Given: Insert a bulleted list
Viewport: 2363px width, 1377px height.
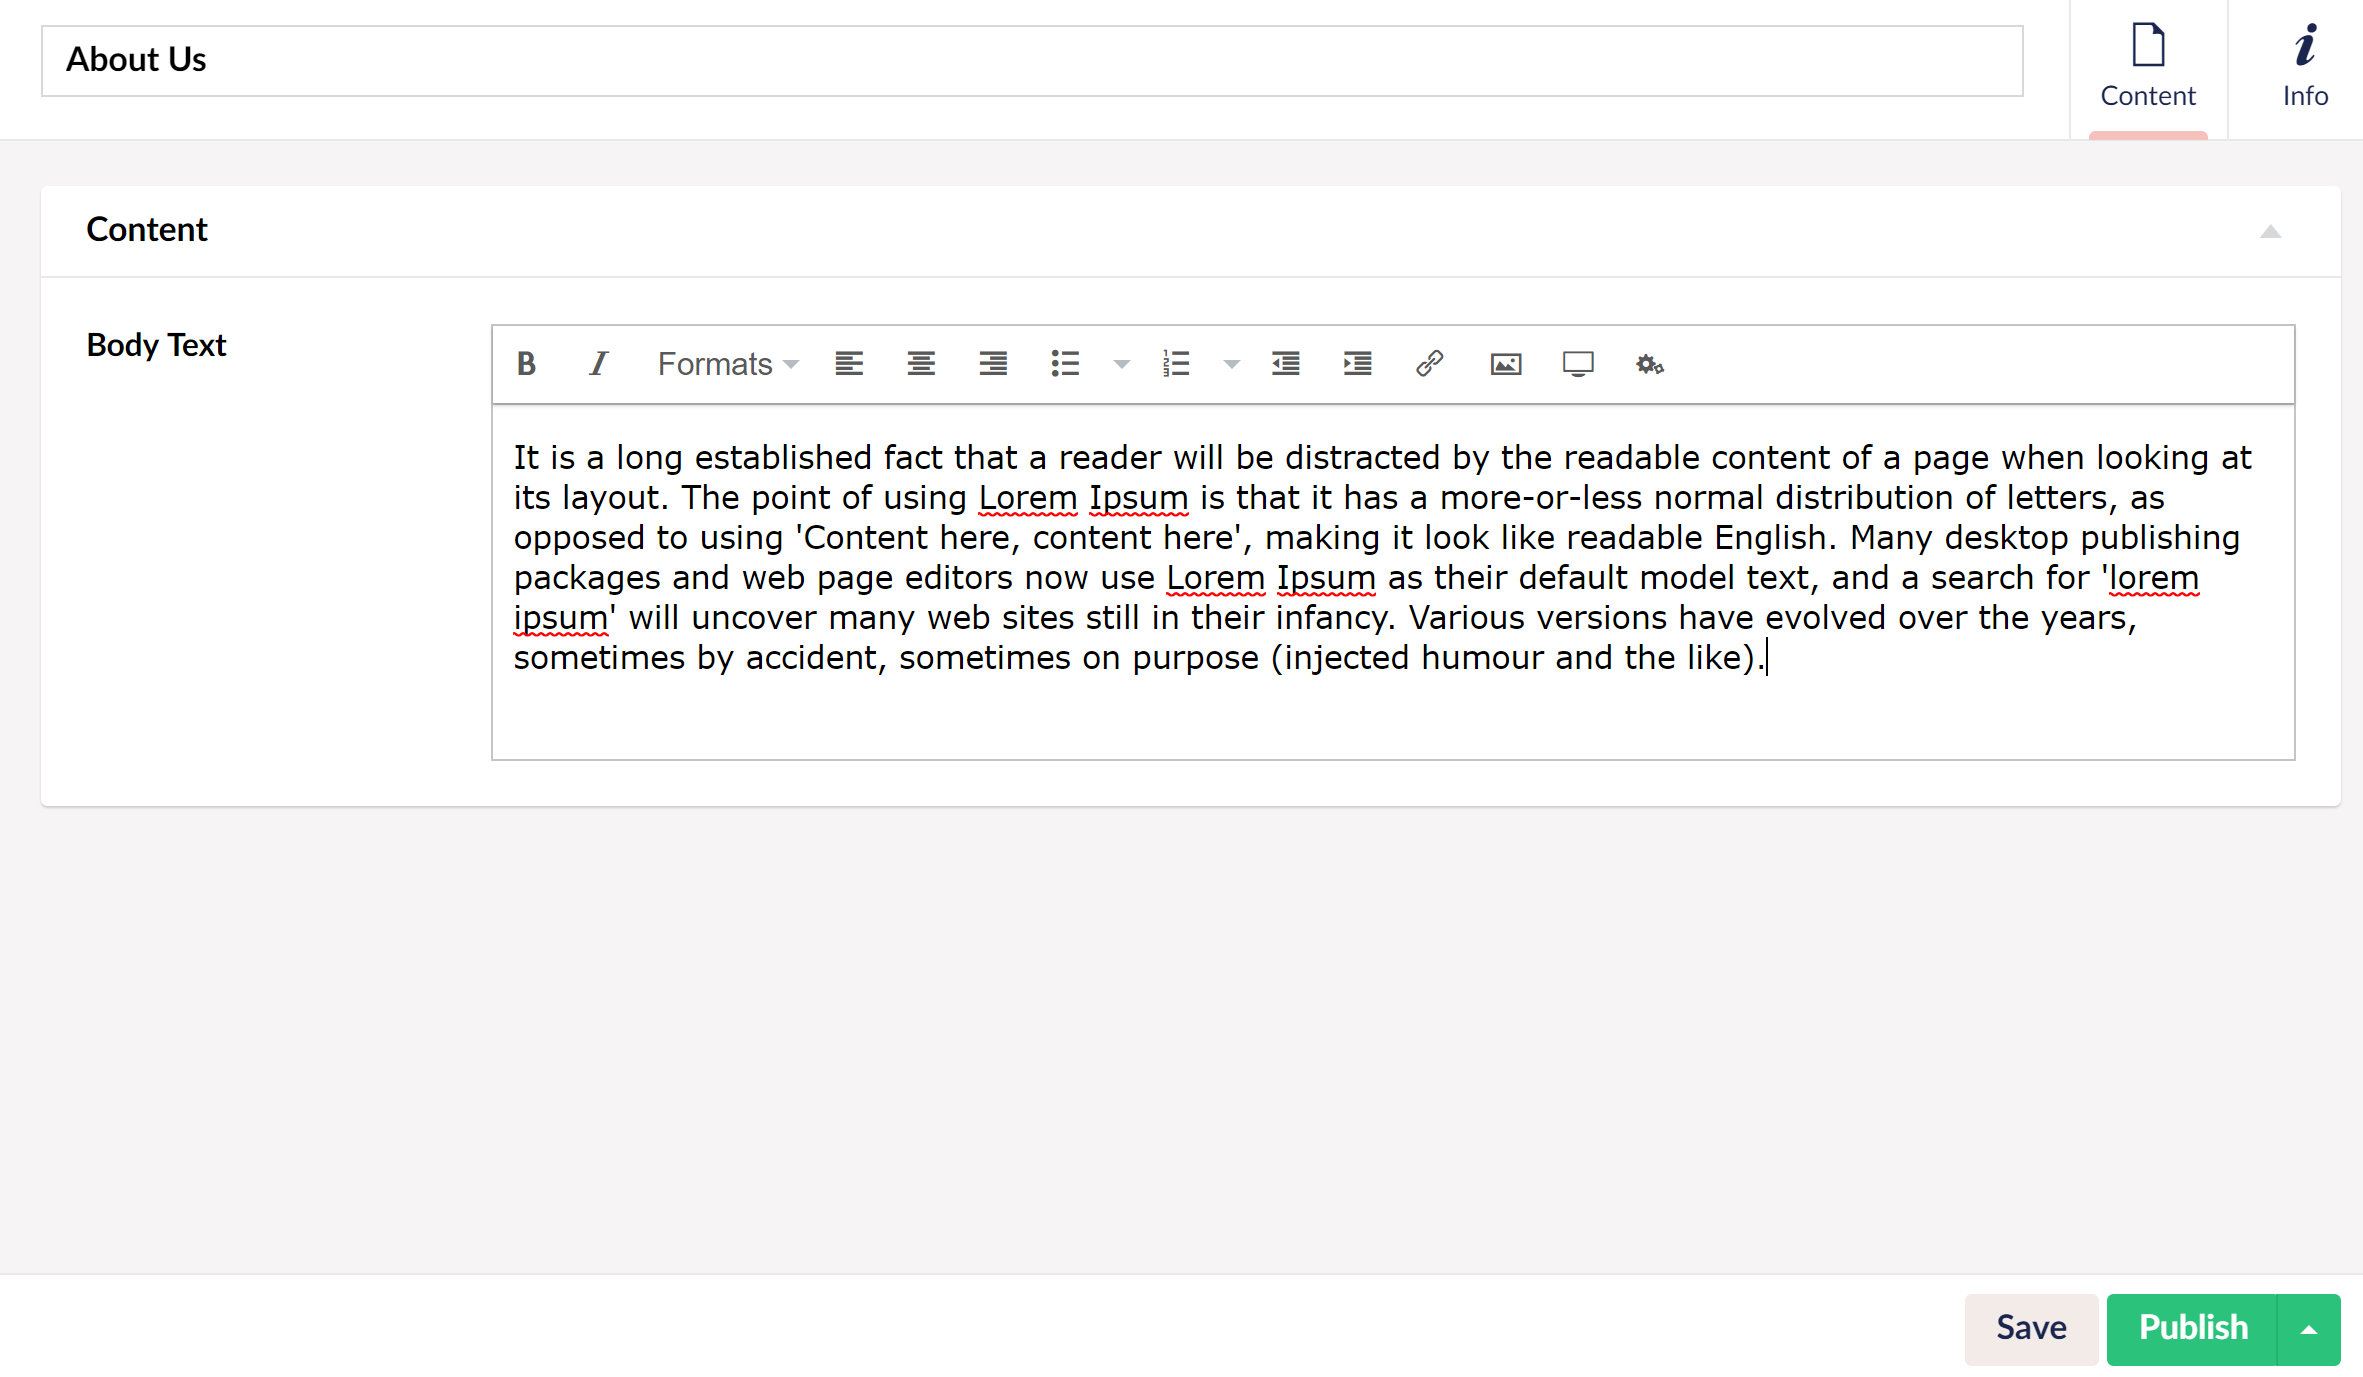Looking at the screenshot, I should (x=1065, y=364).
